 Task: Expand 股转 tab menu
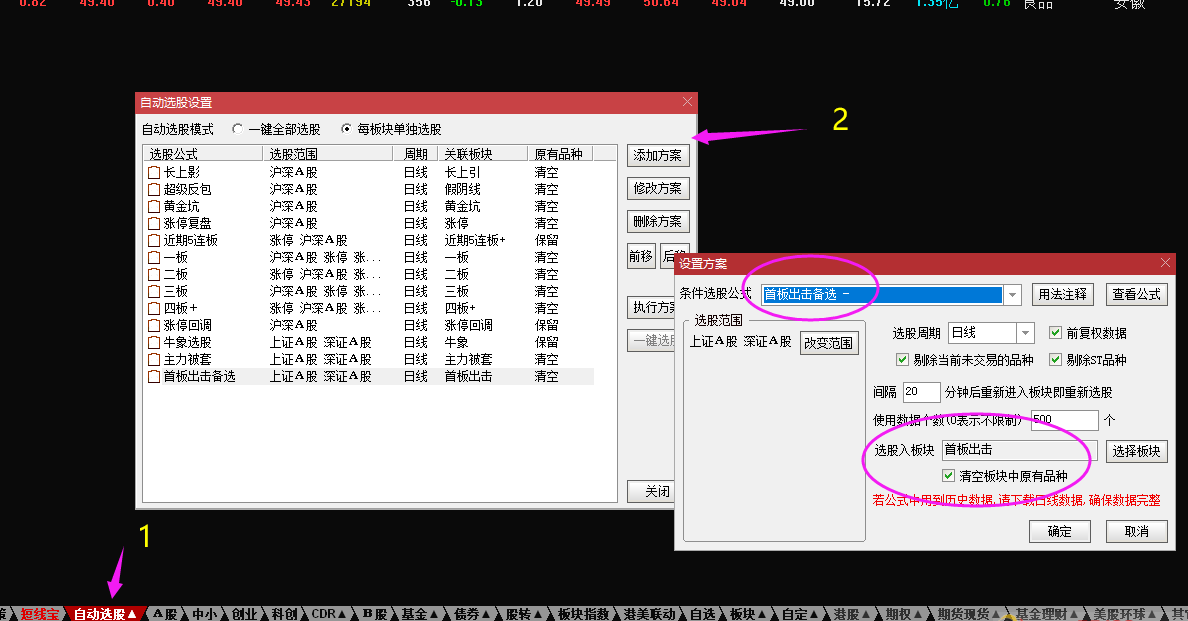click(537, 614)
